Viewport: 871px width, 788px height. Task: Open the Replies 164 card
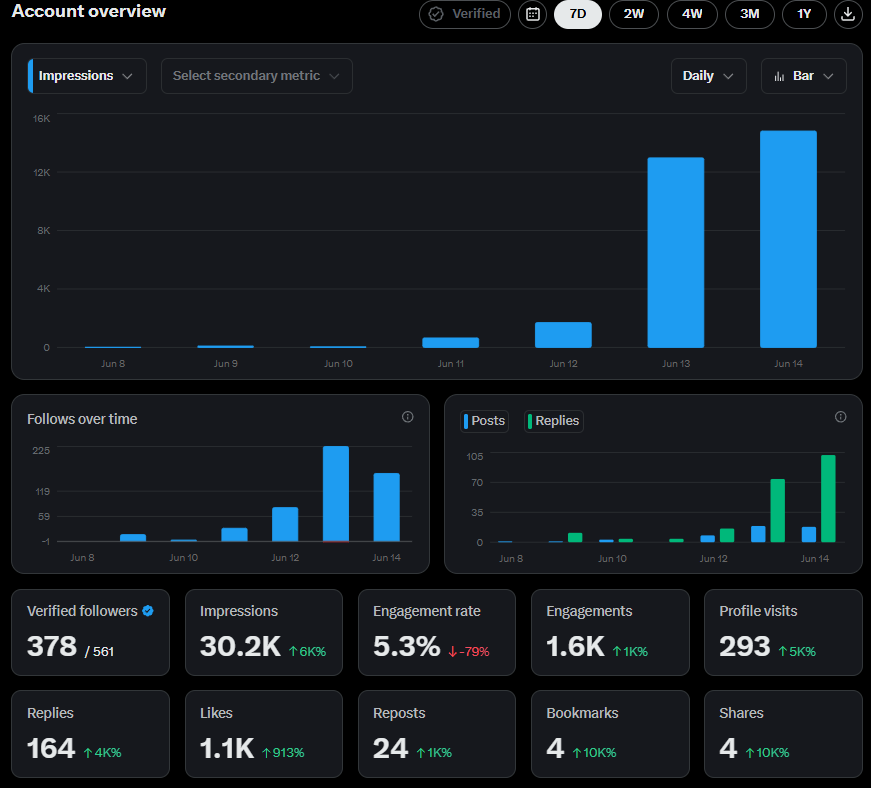coord(91,734)
